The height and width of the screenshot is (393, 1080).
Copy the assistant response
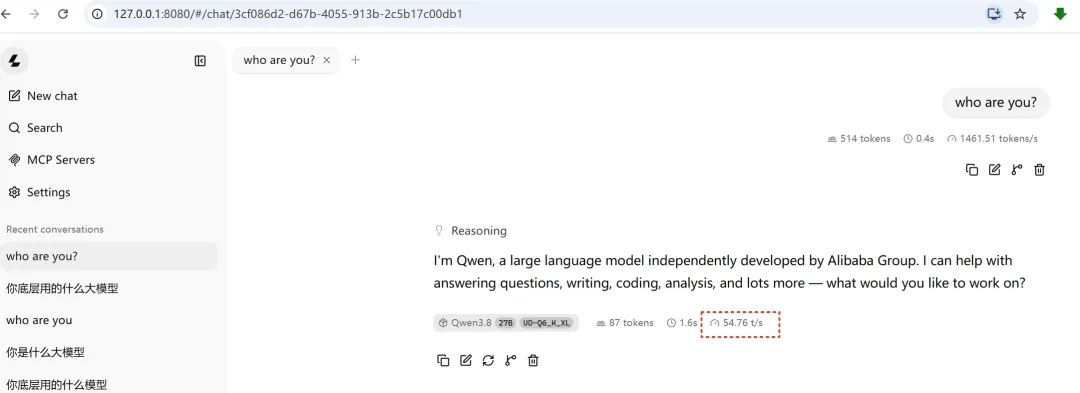443,360
